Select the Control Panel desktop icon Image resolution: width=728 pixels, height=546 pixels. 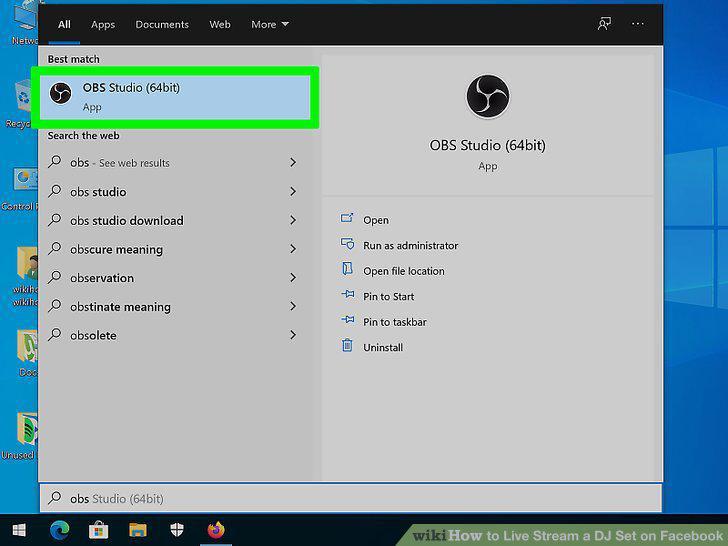[20, 189]
